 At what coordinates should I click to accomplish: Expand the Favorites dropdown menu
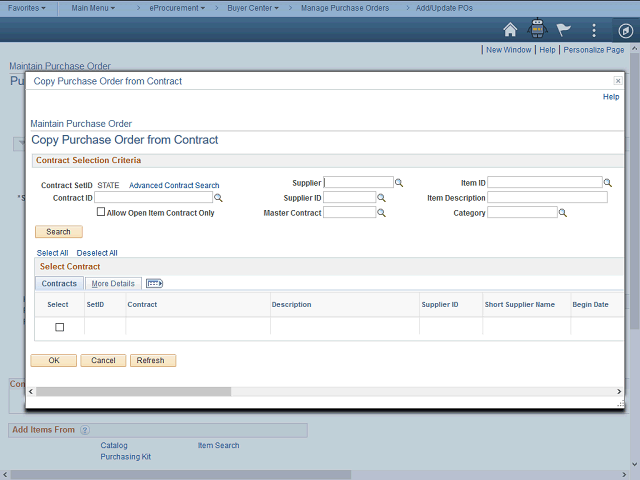coord(30,7)
